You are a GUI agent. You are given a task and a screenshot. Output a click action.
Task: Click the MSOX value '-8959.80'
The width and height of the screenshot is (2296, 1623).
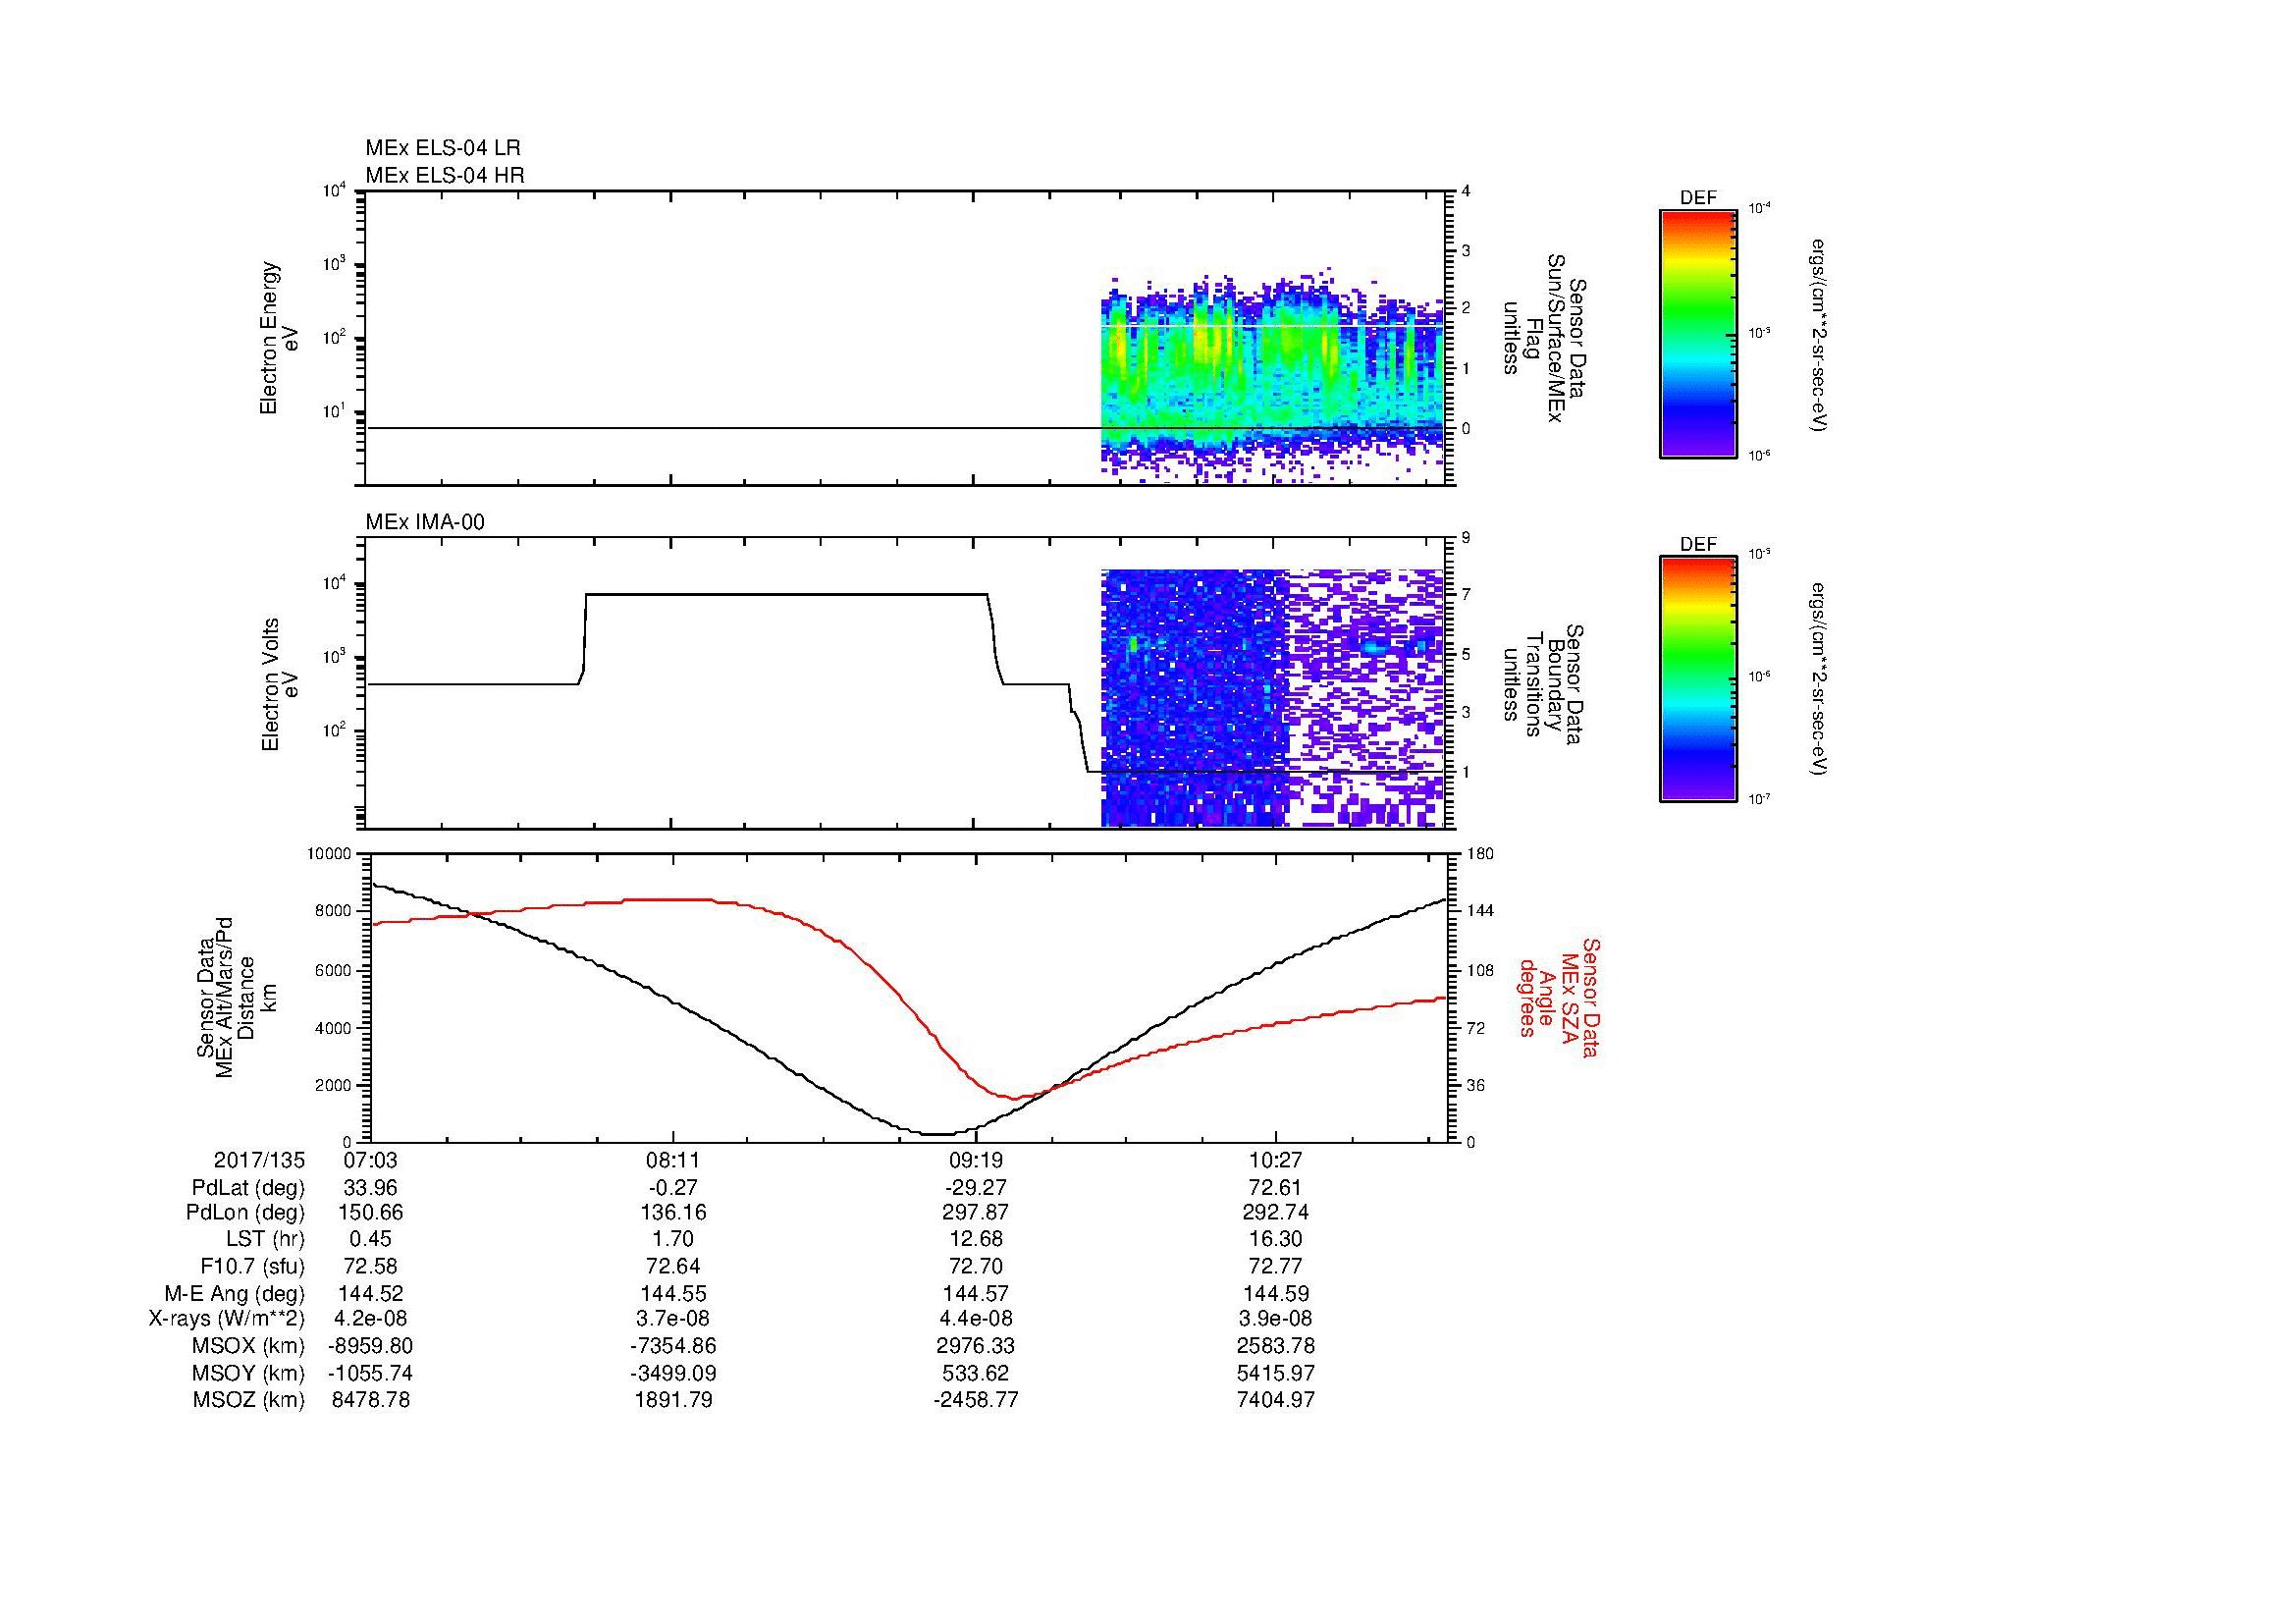[x=371, y=1347]
